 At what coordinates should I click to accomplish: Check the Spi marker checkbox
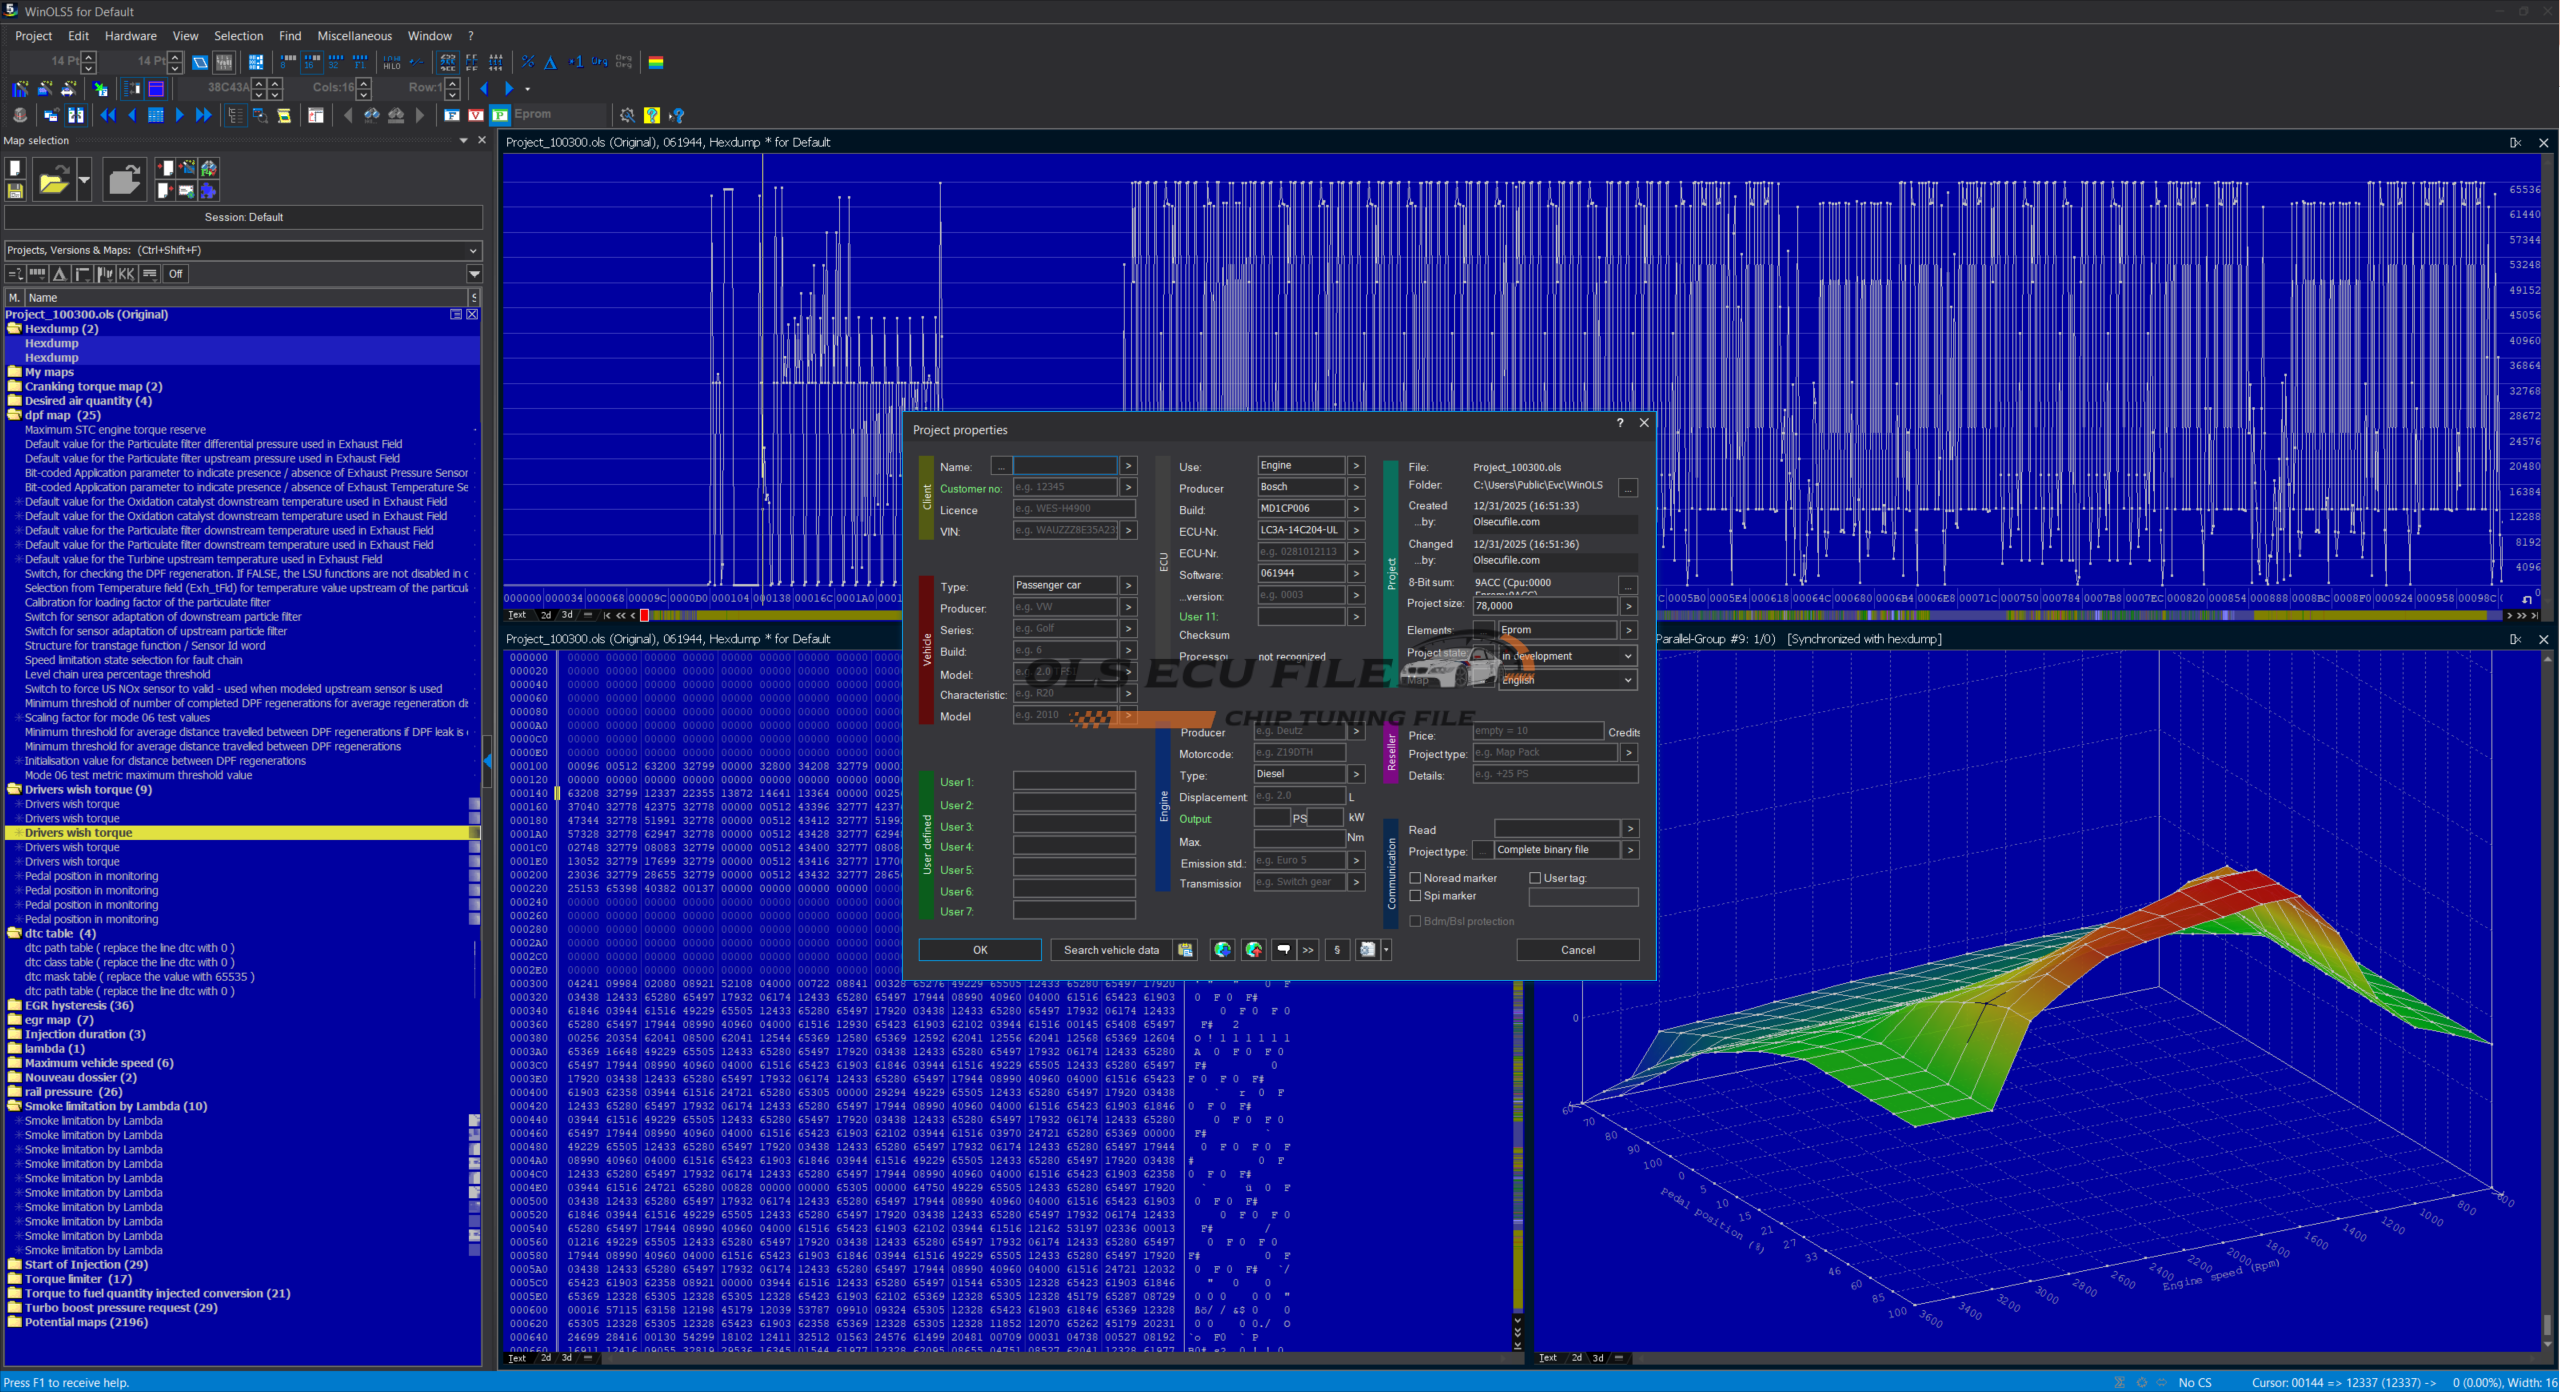tap(1415, 896)
